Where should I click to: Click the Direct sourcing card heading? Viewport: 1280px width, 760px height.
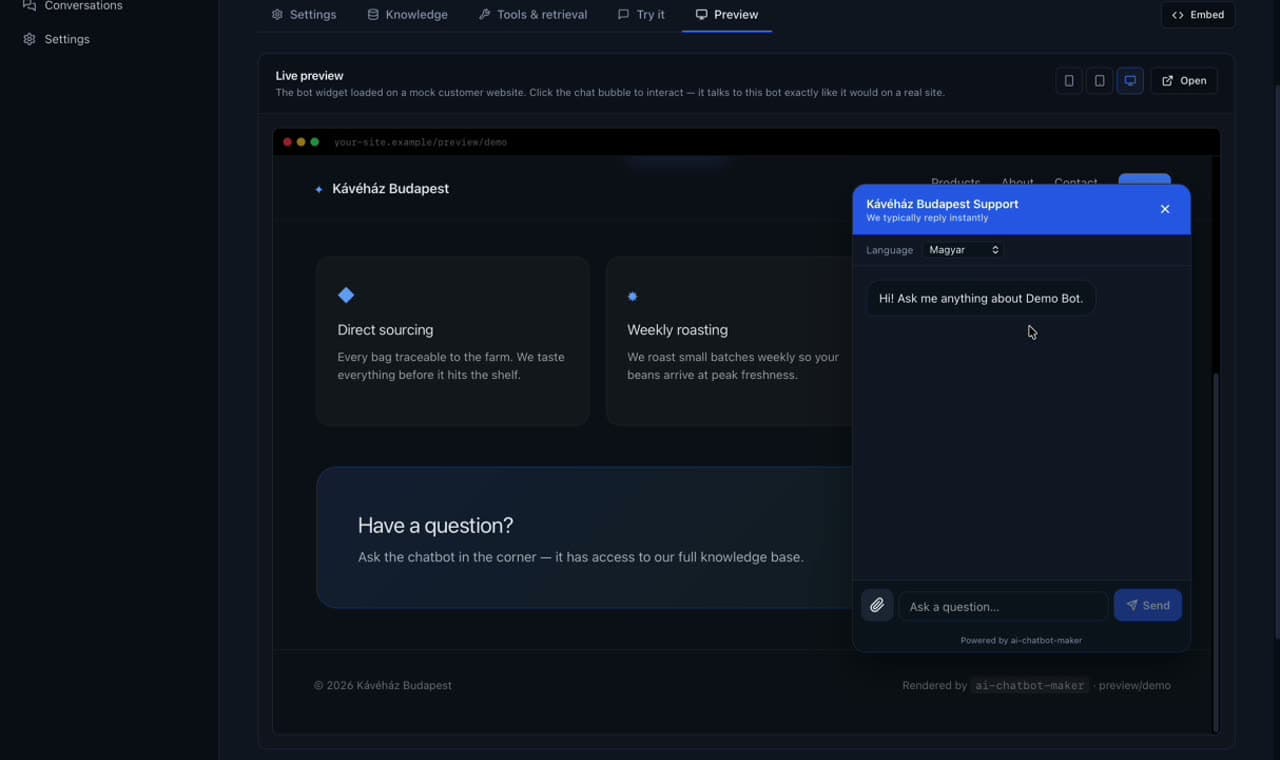pos(385,330)
